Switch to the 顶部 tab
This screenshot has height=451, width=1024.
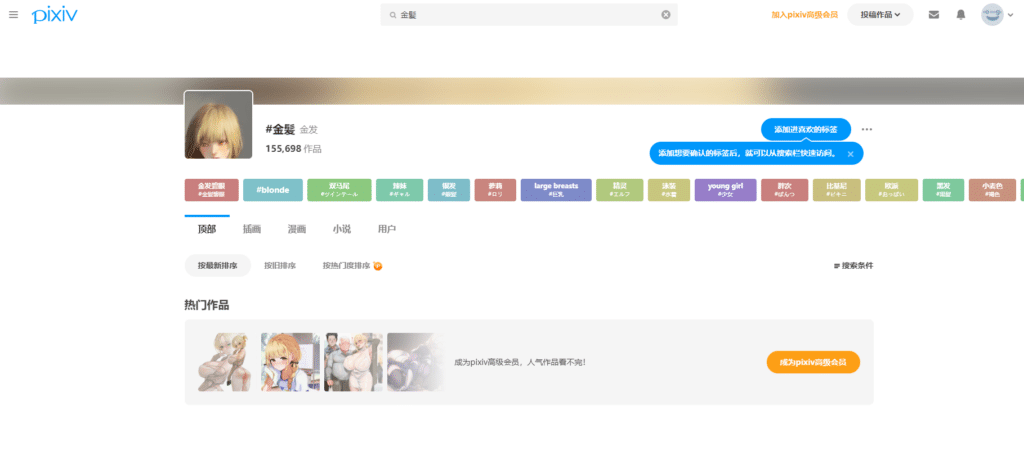tap(207, 229)
